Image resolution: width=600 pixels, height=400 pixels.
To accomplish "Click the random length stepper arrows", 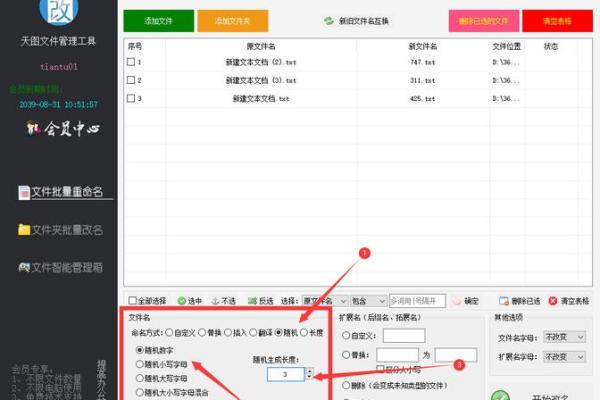I will click(309, 374).
